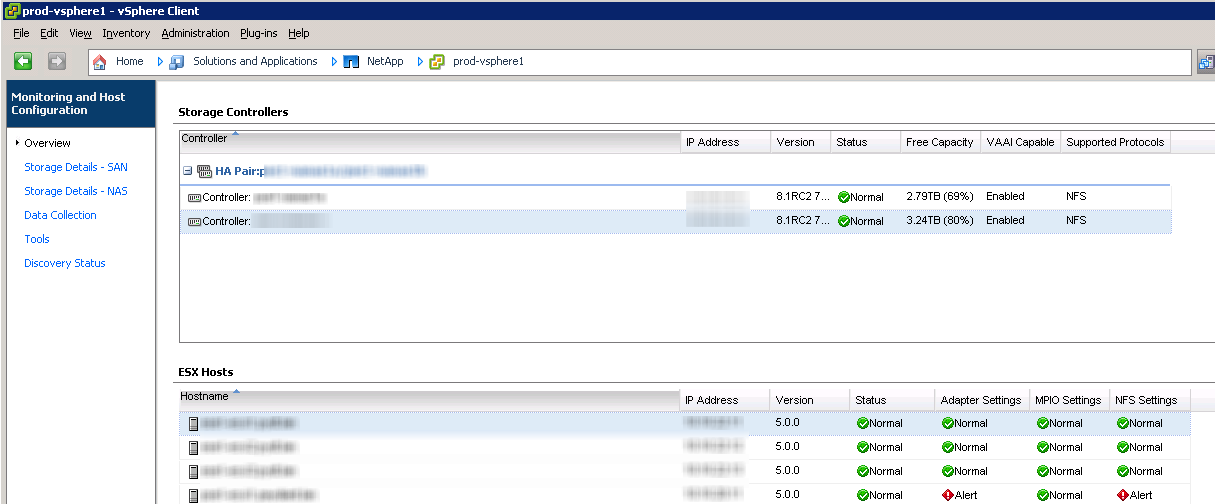The height and width of the screenshot is (504, 1215).
Task: Open Discovery Status page
Action: (65, 263)
